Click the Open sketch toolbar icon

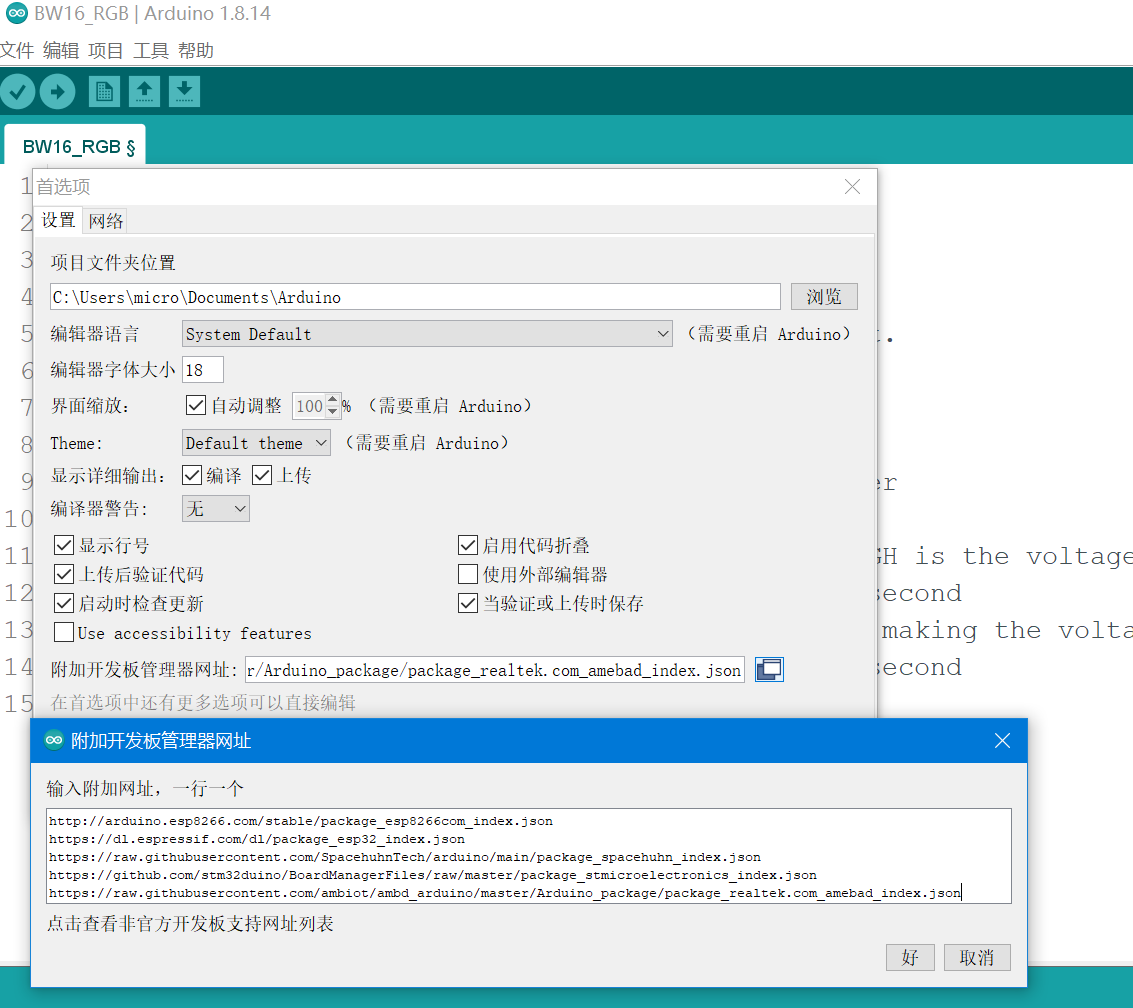pos(144,91)
